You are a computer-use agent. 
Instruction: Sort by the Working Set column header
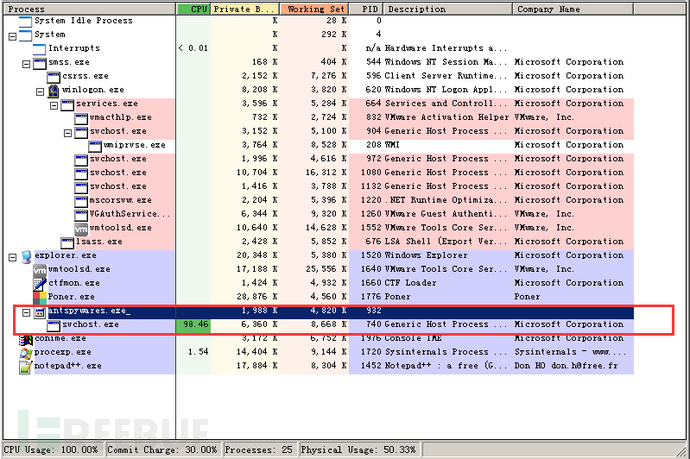pyautogui.click(x=314, y=9)
